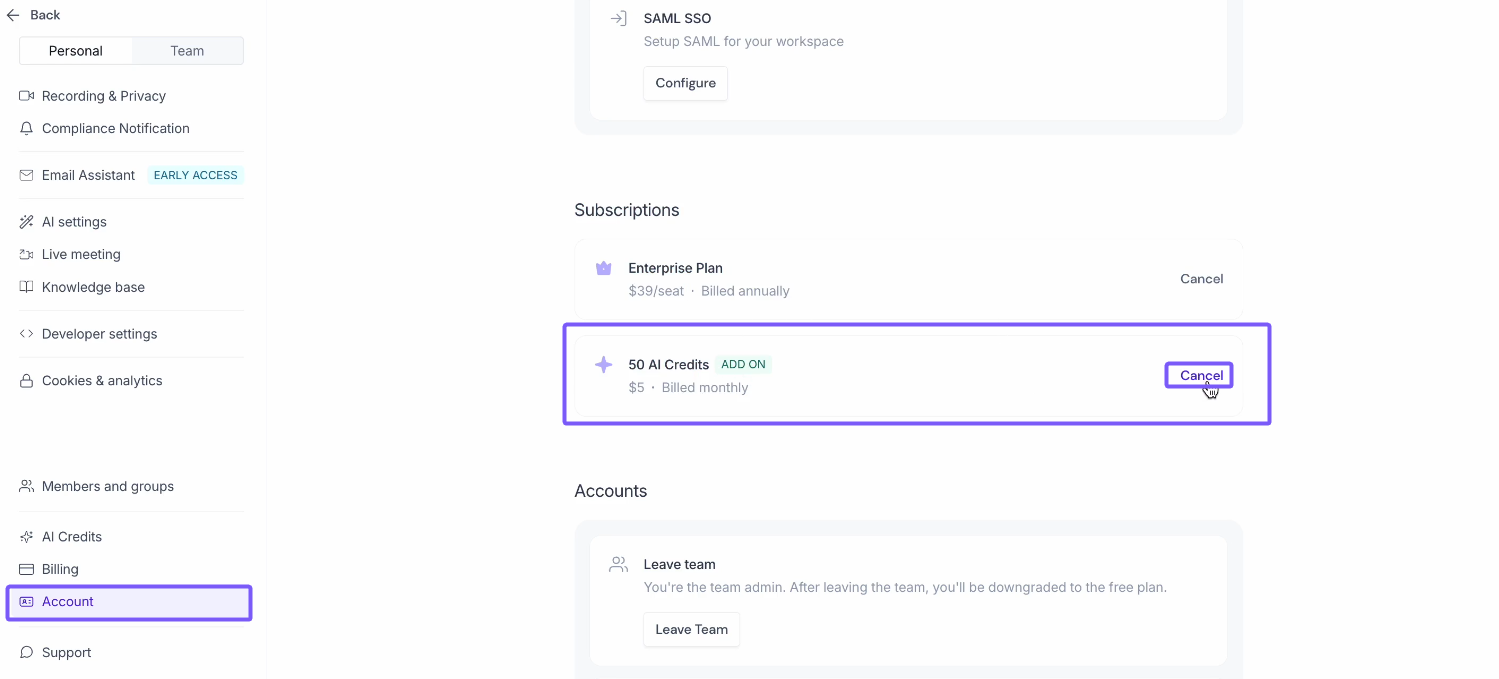The height and width of the screenshot is (679, 1499).
Task: Cancel the 50 AI Credits add-on
Action: point(1201,376)
